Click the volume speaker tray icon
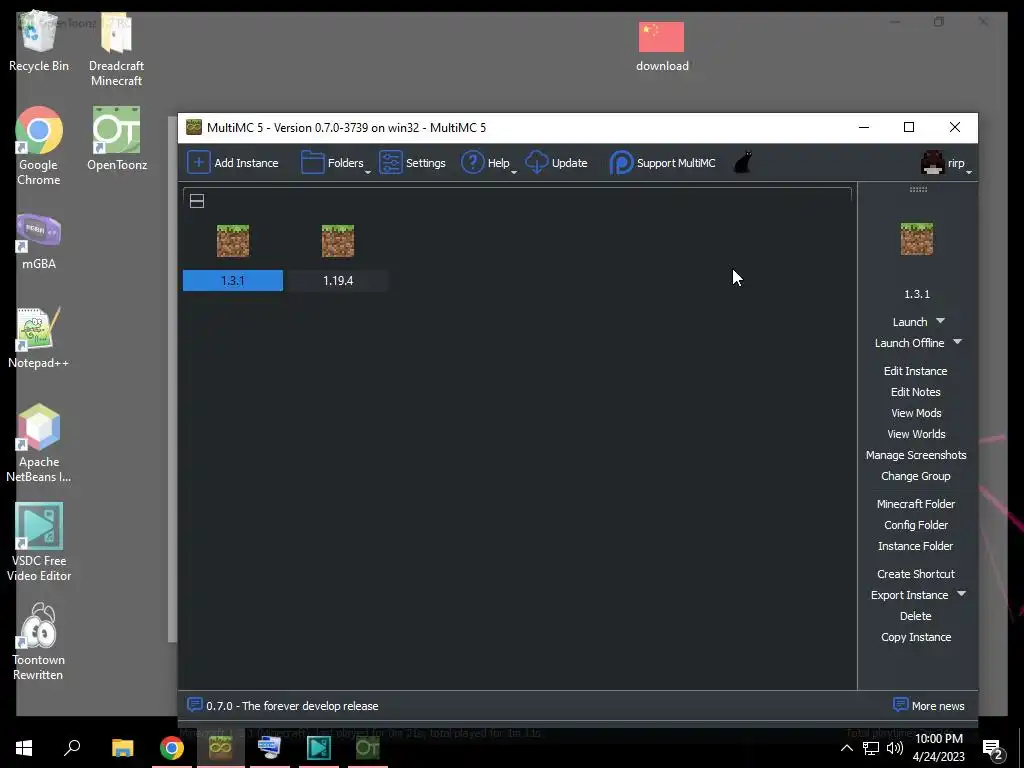 pos(895,748)
